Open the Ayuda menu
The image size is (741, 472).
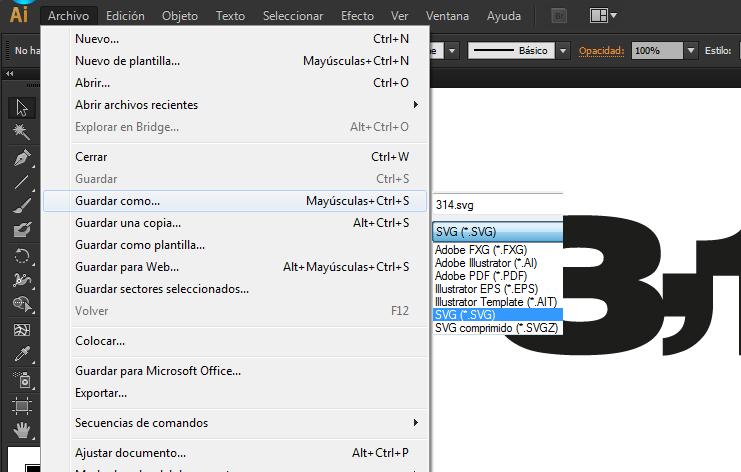pos(504,16)
